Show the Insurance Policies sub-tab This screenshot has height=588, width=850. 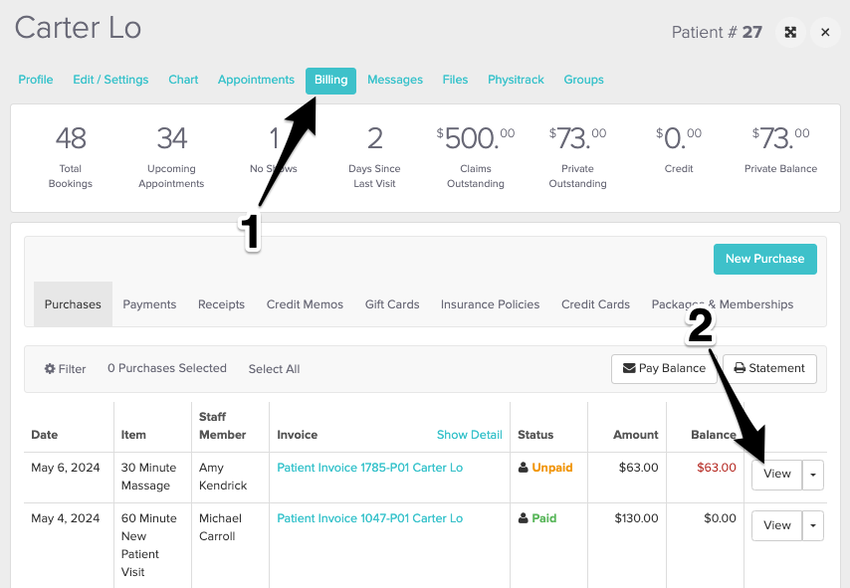click(490, 305)
